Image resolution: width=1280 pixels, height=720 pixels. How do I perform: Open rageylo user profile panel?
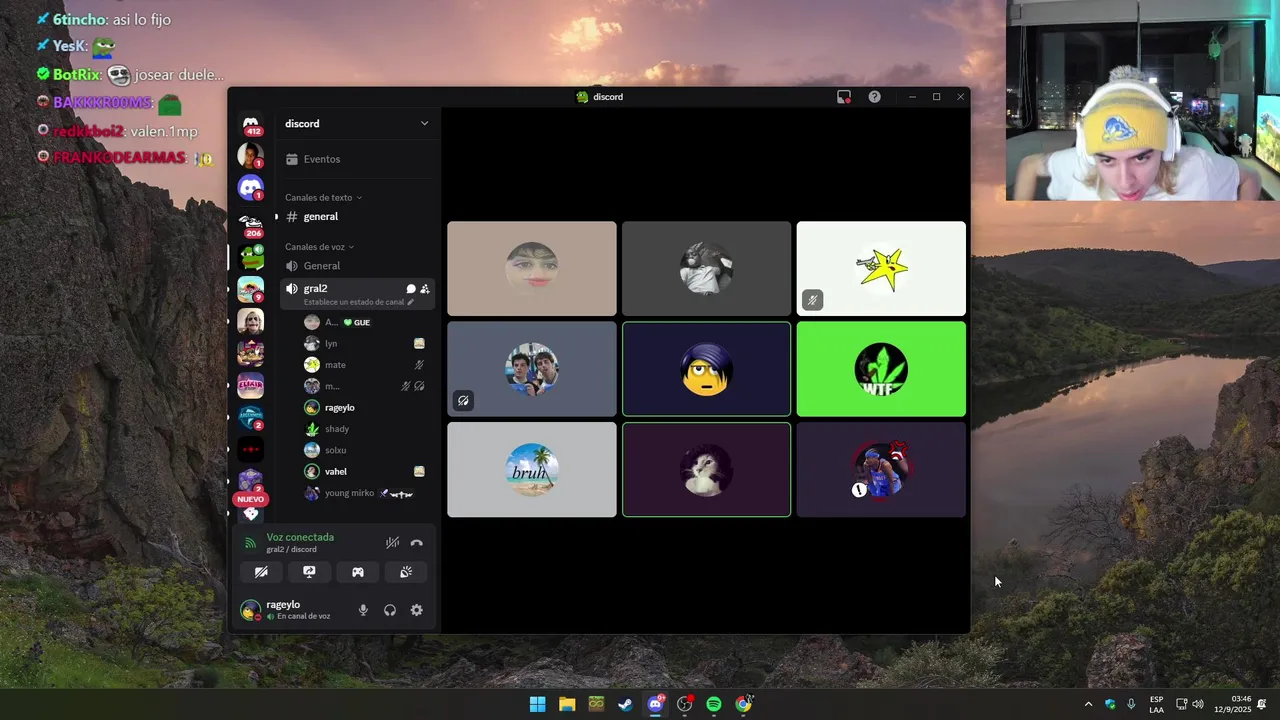pyautogui.click(x=290, y=610)
